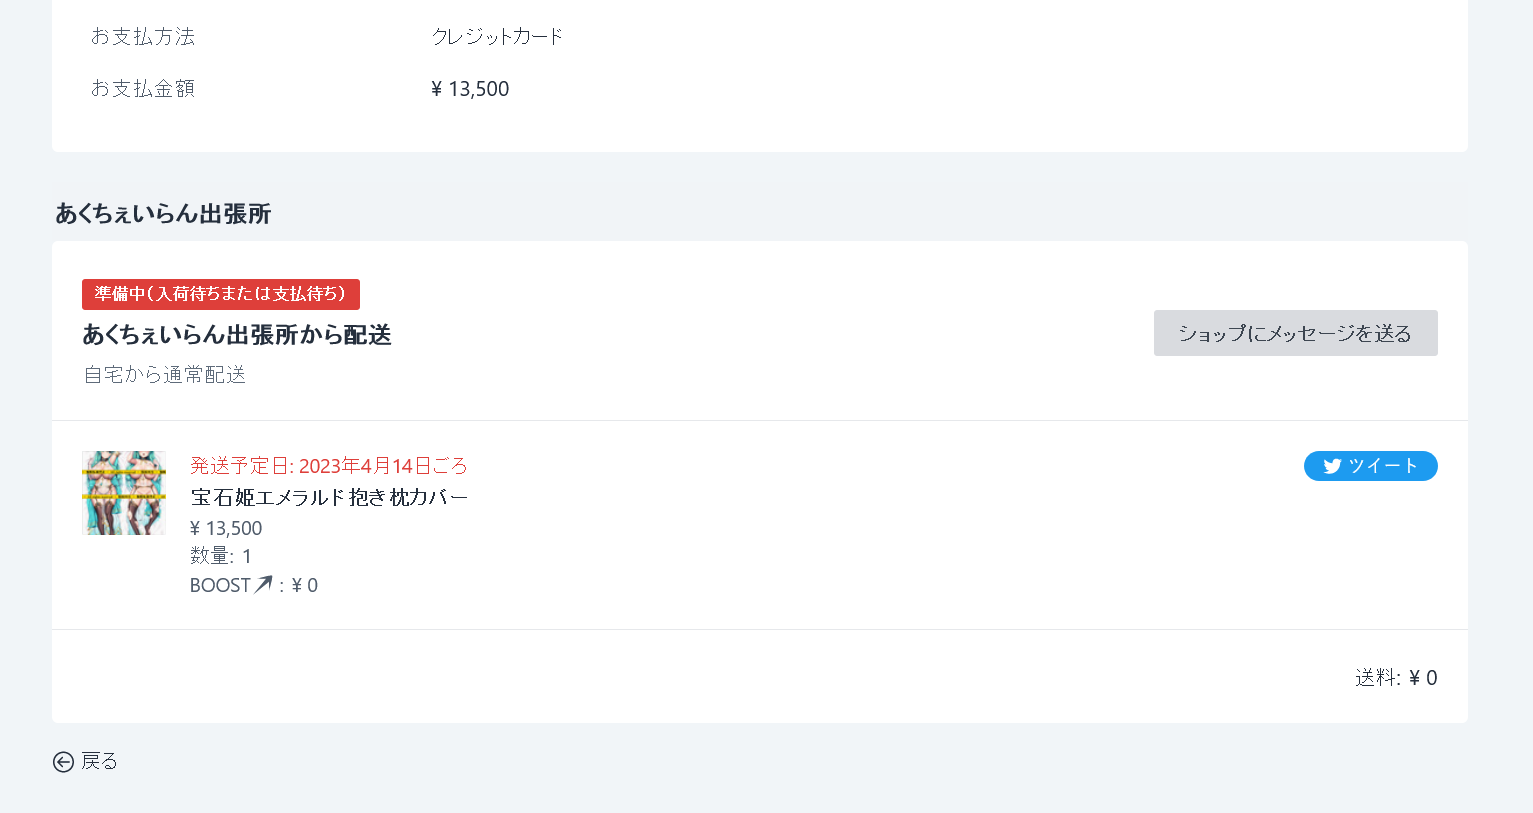Click the item price ¥ 13,500
The width and height of the screenshot is (1533, 813).
[226, 528]
